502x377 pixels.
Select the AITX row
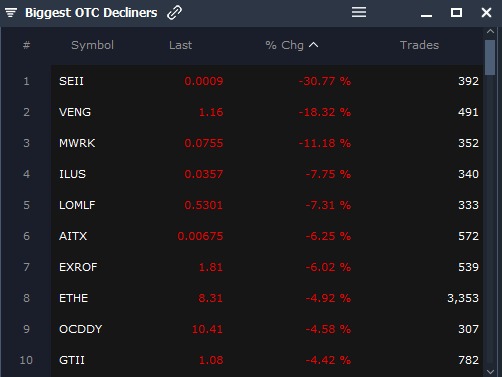point(267,236)
